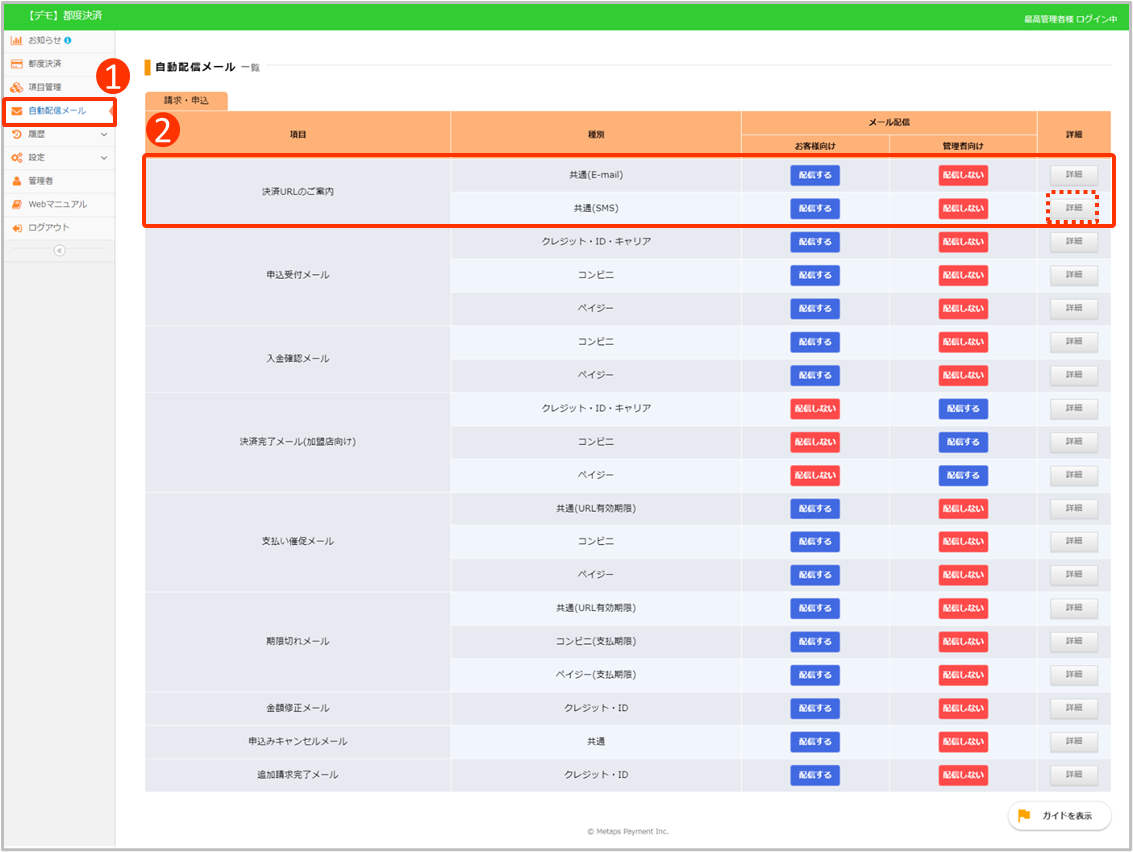Click the ガイドを表示 button
This screenshot has height=852, width=1133.
click(x=1059, y=816)
